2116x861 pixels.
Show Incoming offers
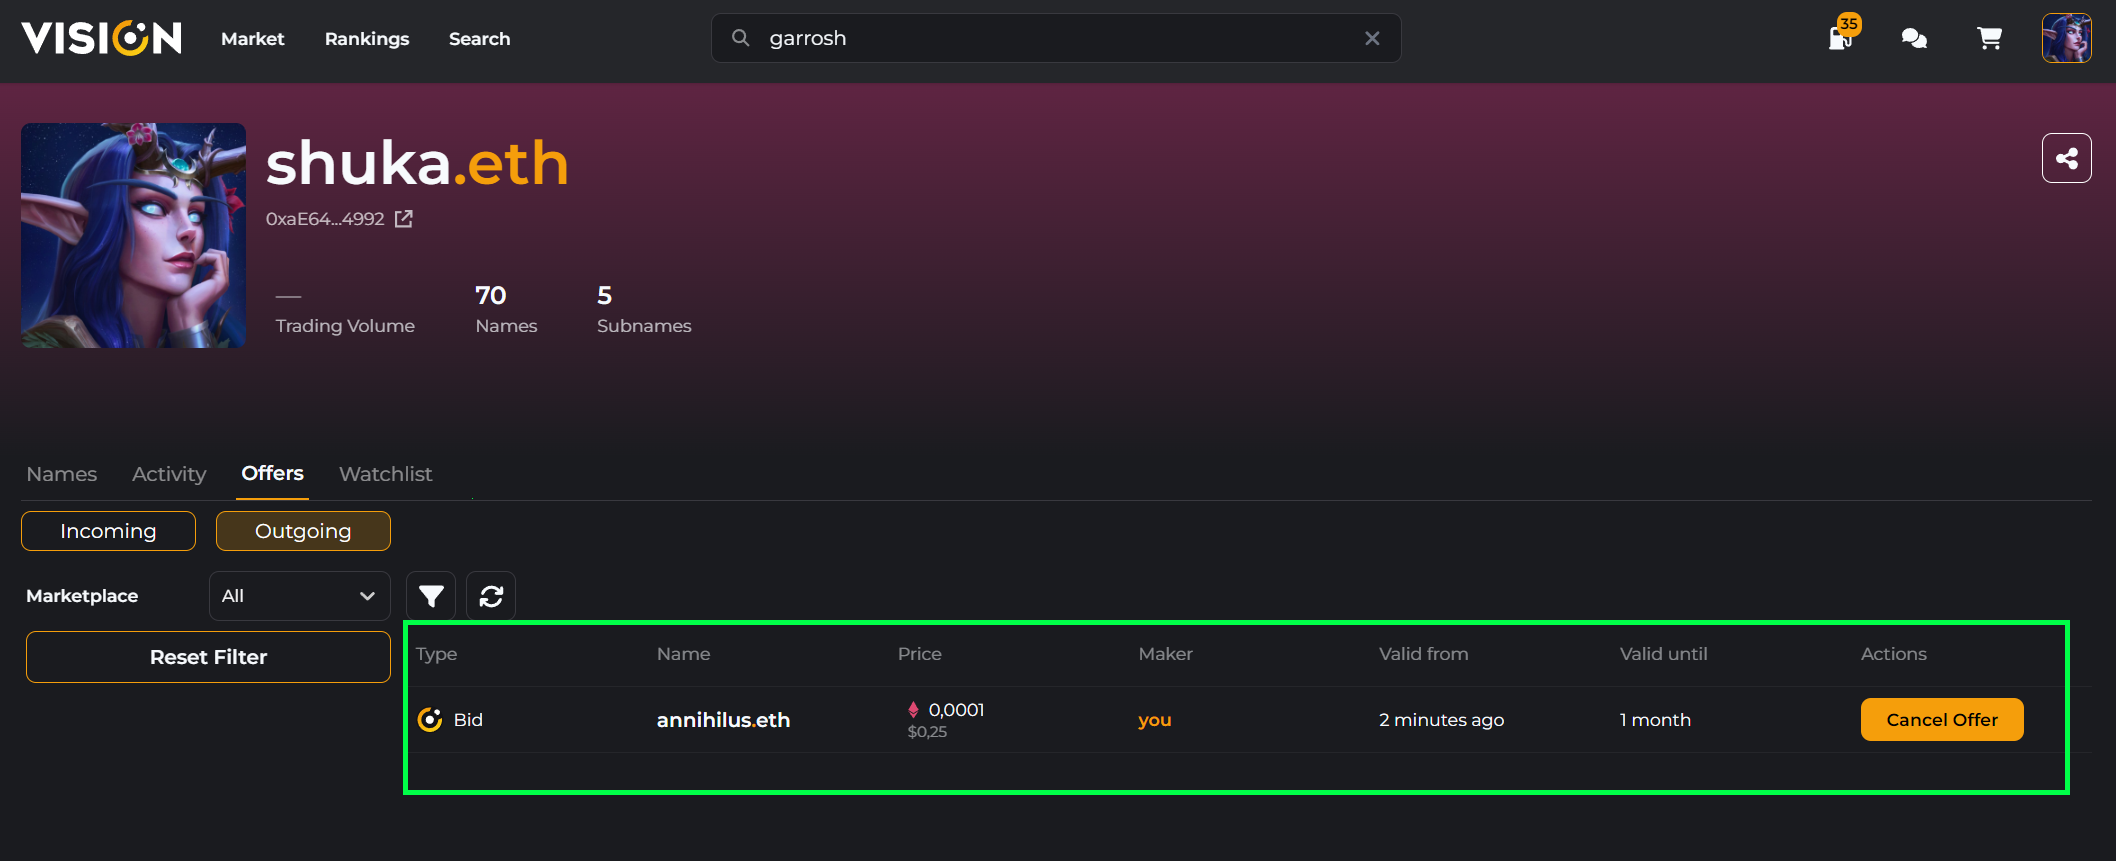108,531
